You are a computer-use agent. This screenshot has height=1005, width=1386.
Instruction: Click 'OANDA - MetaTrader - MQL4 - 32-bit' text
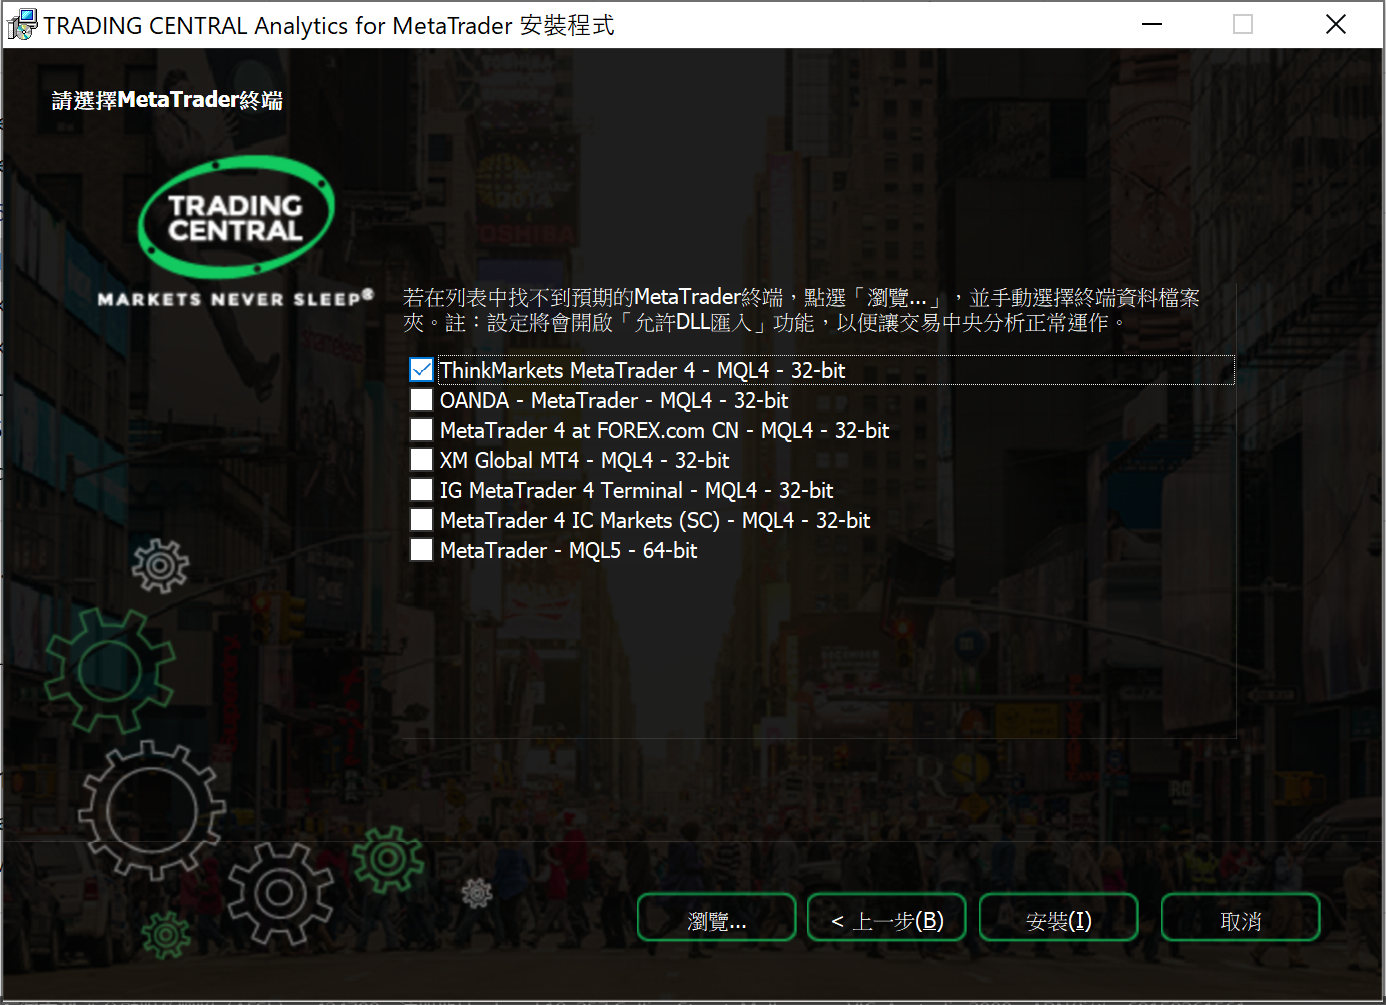coord(614,400)
